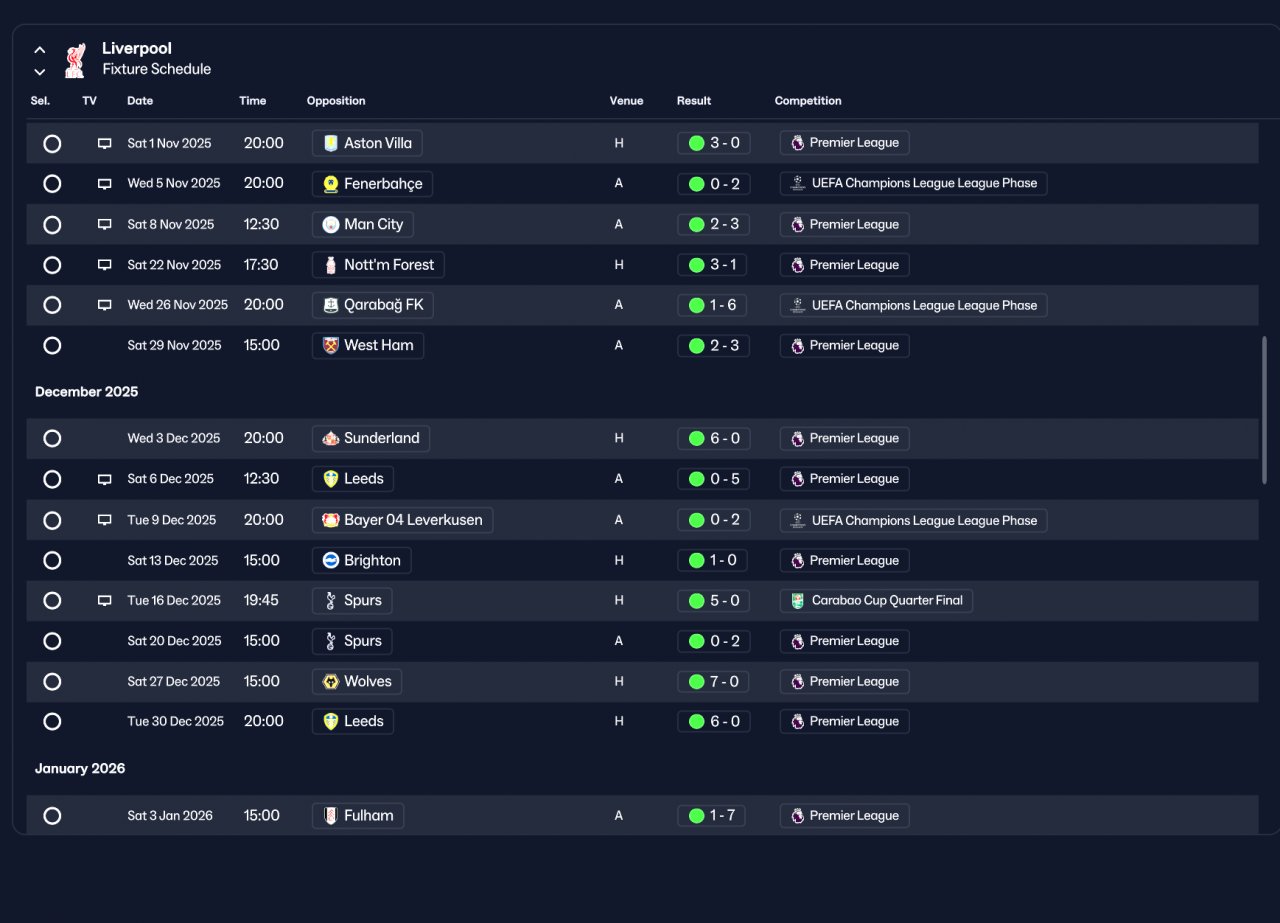The width and height of the screenshot is (1280, 923).
Task: Click the down chevron beside Fixture Schedule
Action: (x=40, y=71)
